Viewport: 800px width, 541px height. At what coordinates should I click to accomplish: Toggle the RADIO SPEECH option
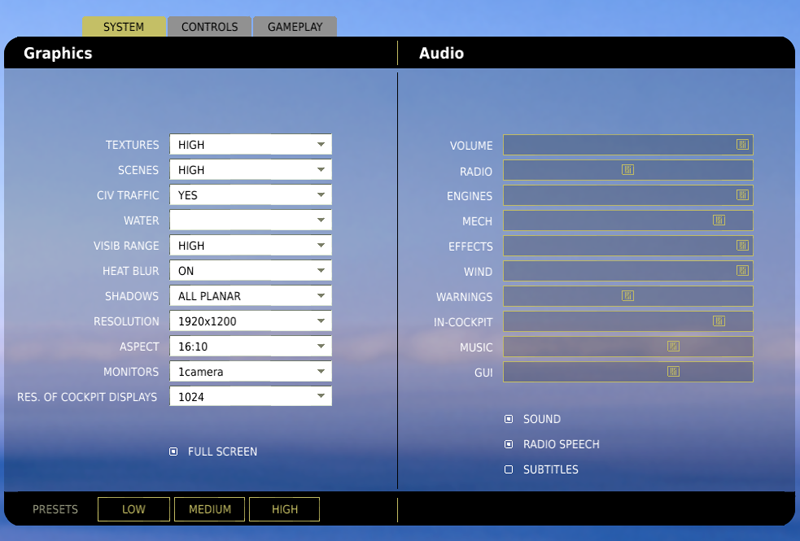(508, 444)
